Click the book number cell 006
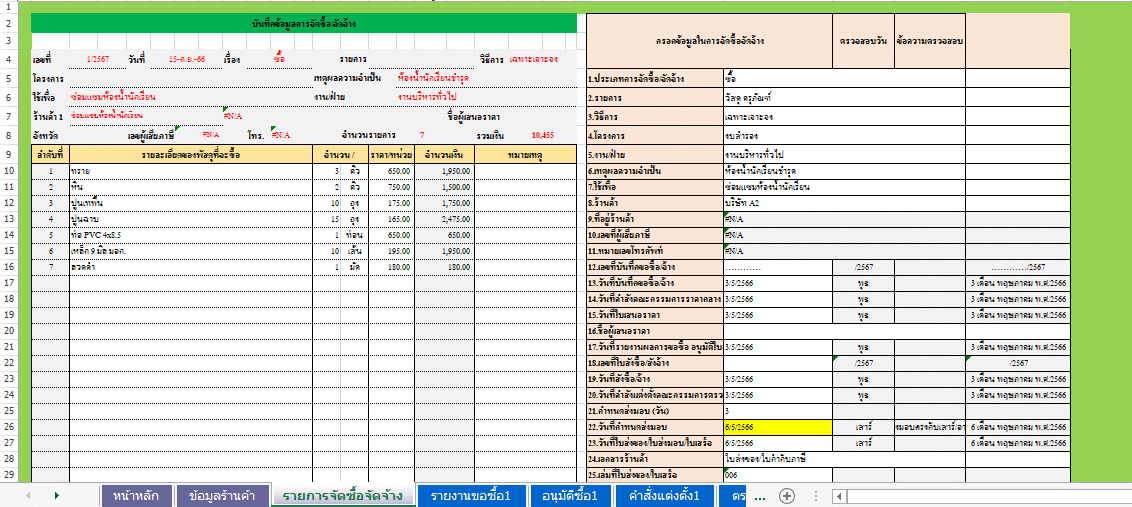Screen dimensions: 1132x507 point(778,474)
